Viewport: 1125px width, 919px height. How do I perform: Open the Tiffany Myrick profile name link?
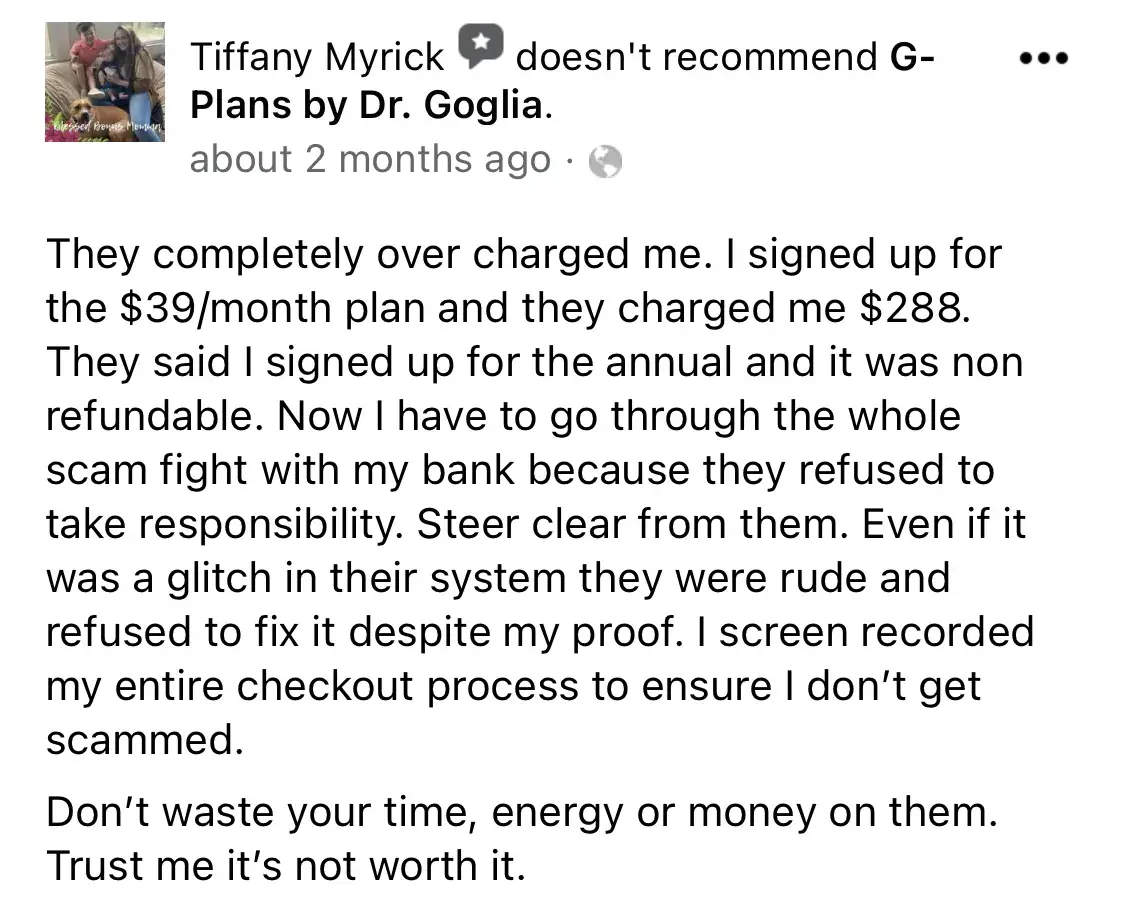317,58
